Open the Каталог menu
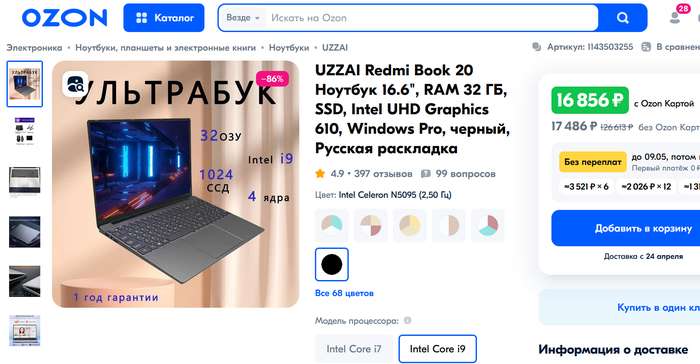 (164, 18)
